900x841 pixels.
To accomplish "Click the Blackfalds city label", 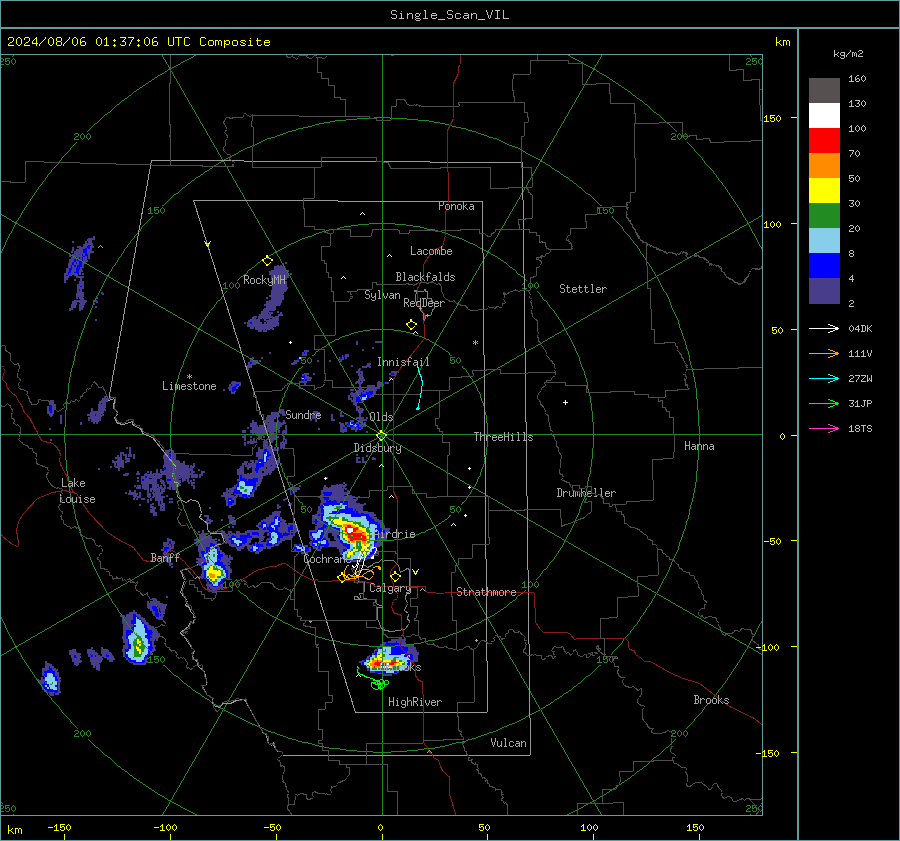I will point(425,277).
